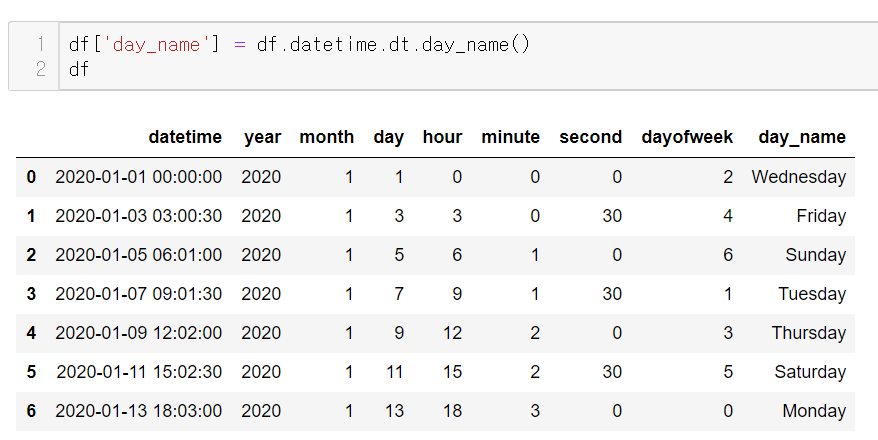
Task: Select the 'minute' column header
Action: [x=510, y=137]
